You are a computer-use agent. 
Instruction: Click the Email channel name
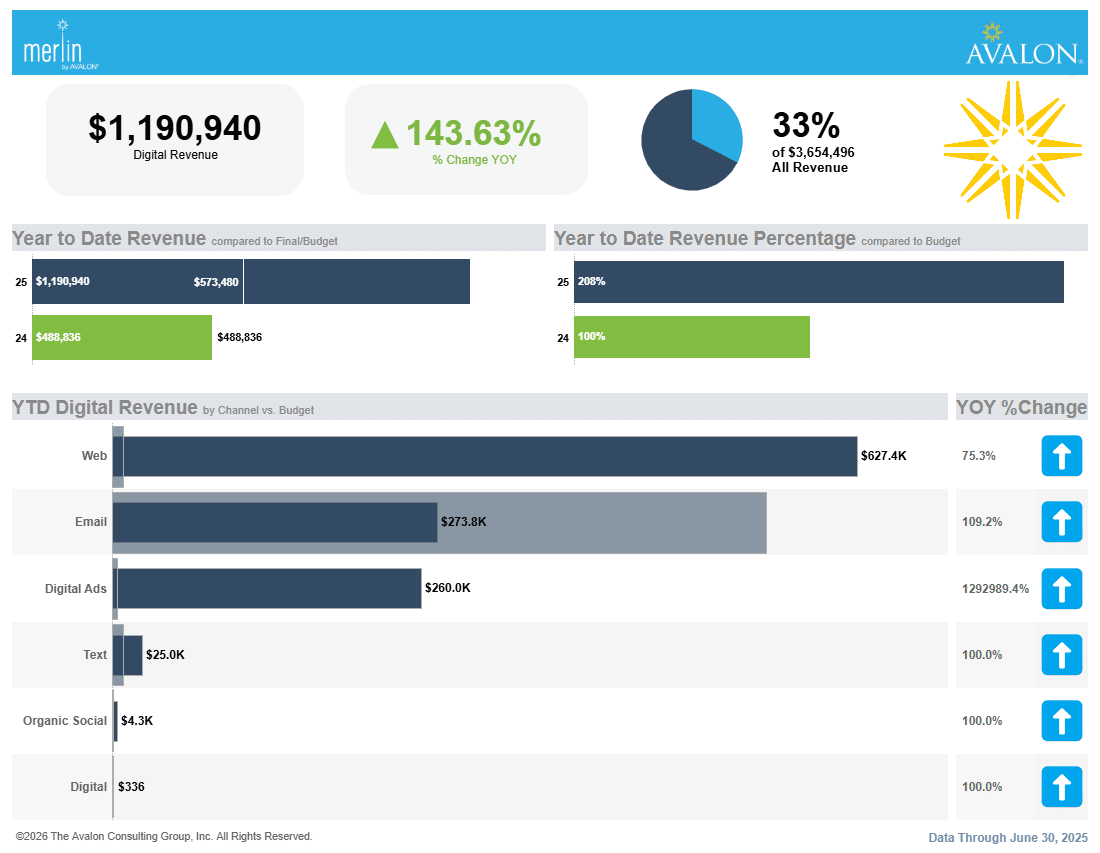pos(91,522)
